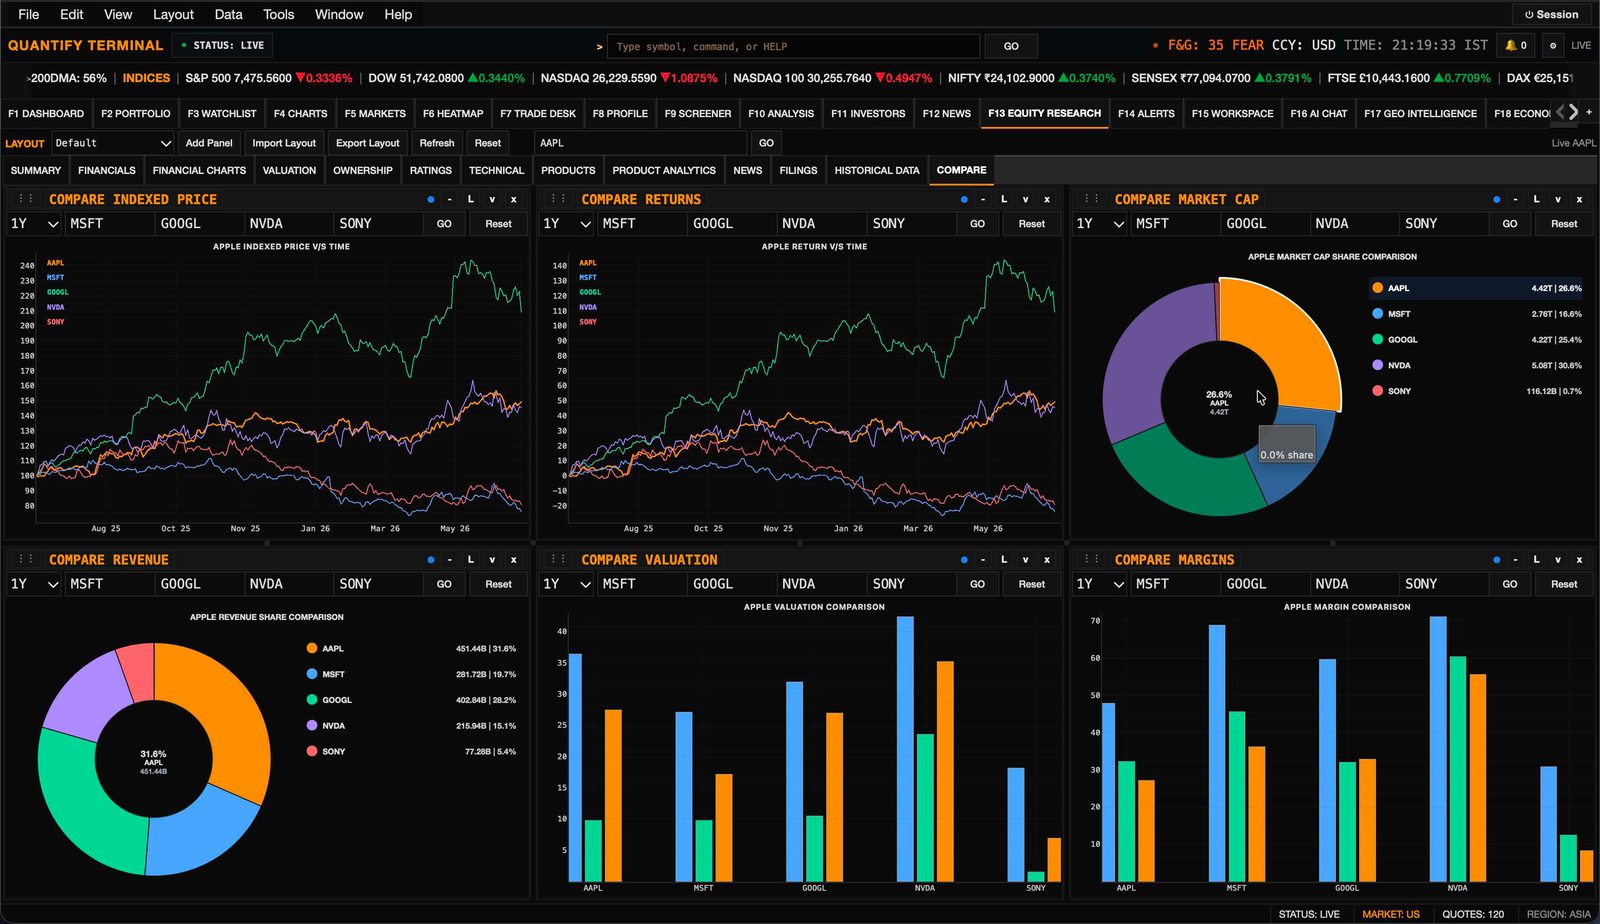Grab the drag handle of Compare Indexed Price
1600x924 pixels.
27,199
